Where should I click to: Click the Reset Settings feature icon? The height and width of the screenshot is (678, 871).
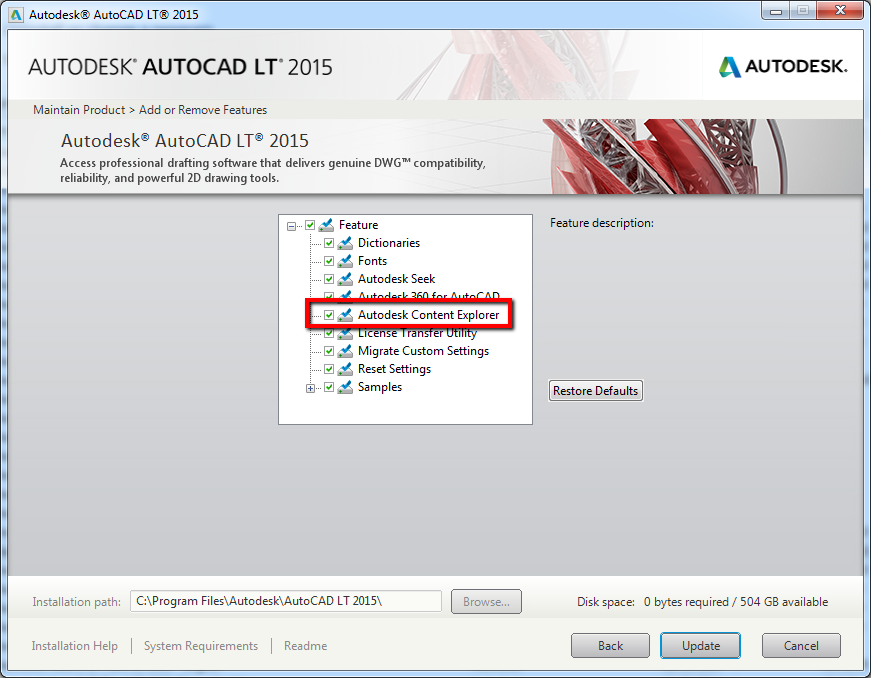[x=346, y=368]
